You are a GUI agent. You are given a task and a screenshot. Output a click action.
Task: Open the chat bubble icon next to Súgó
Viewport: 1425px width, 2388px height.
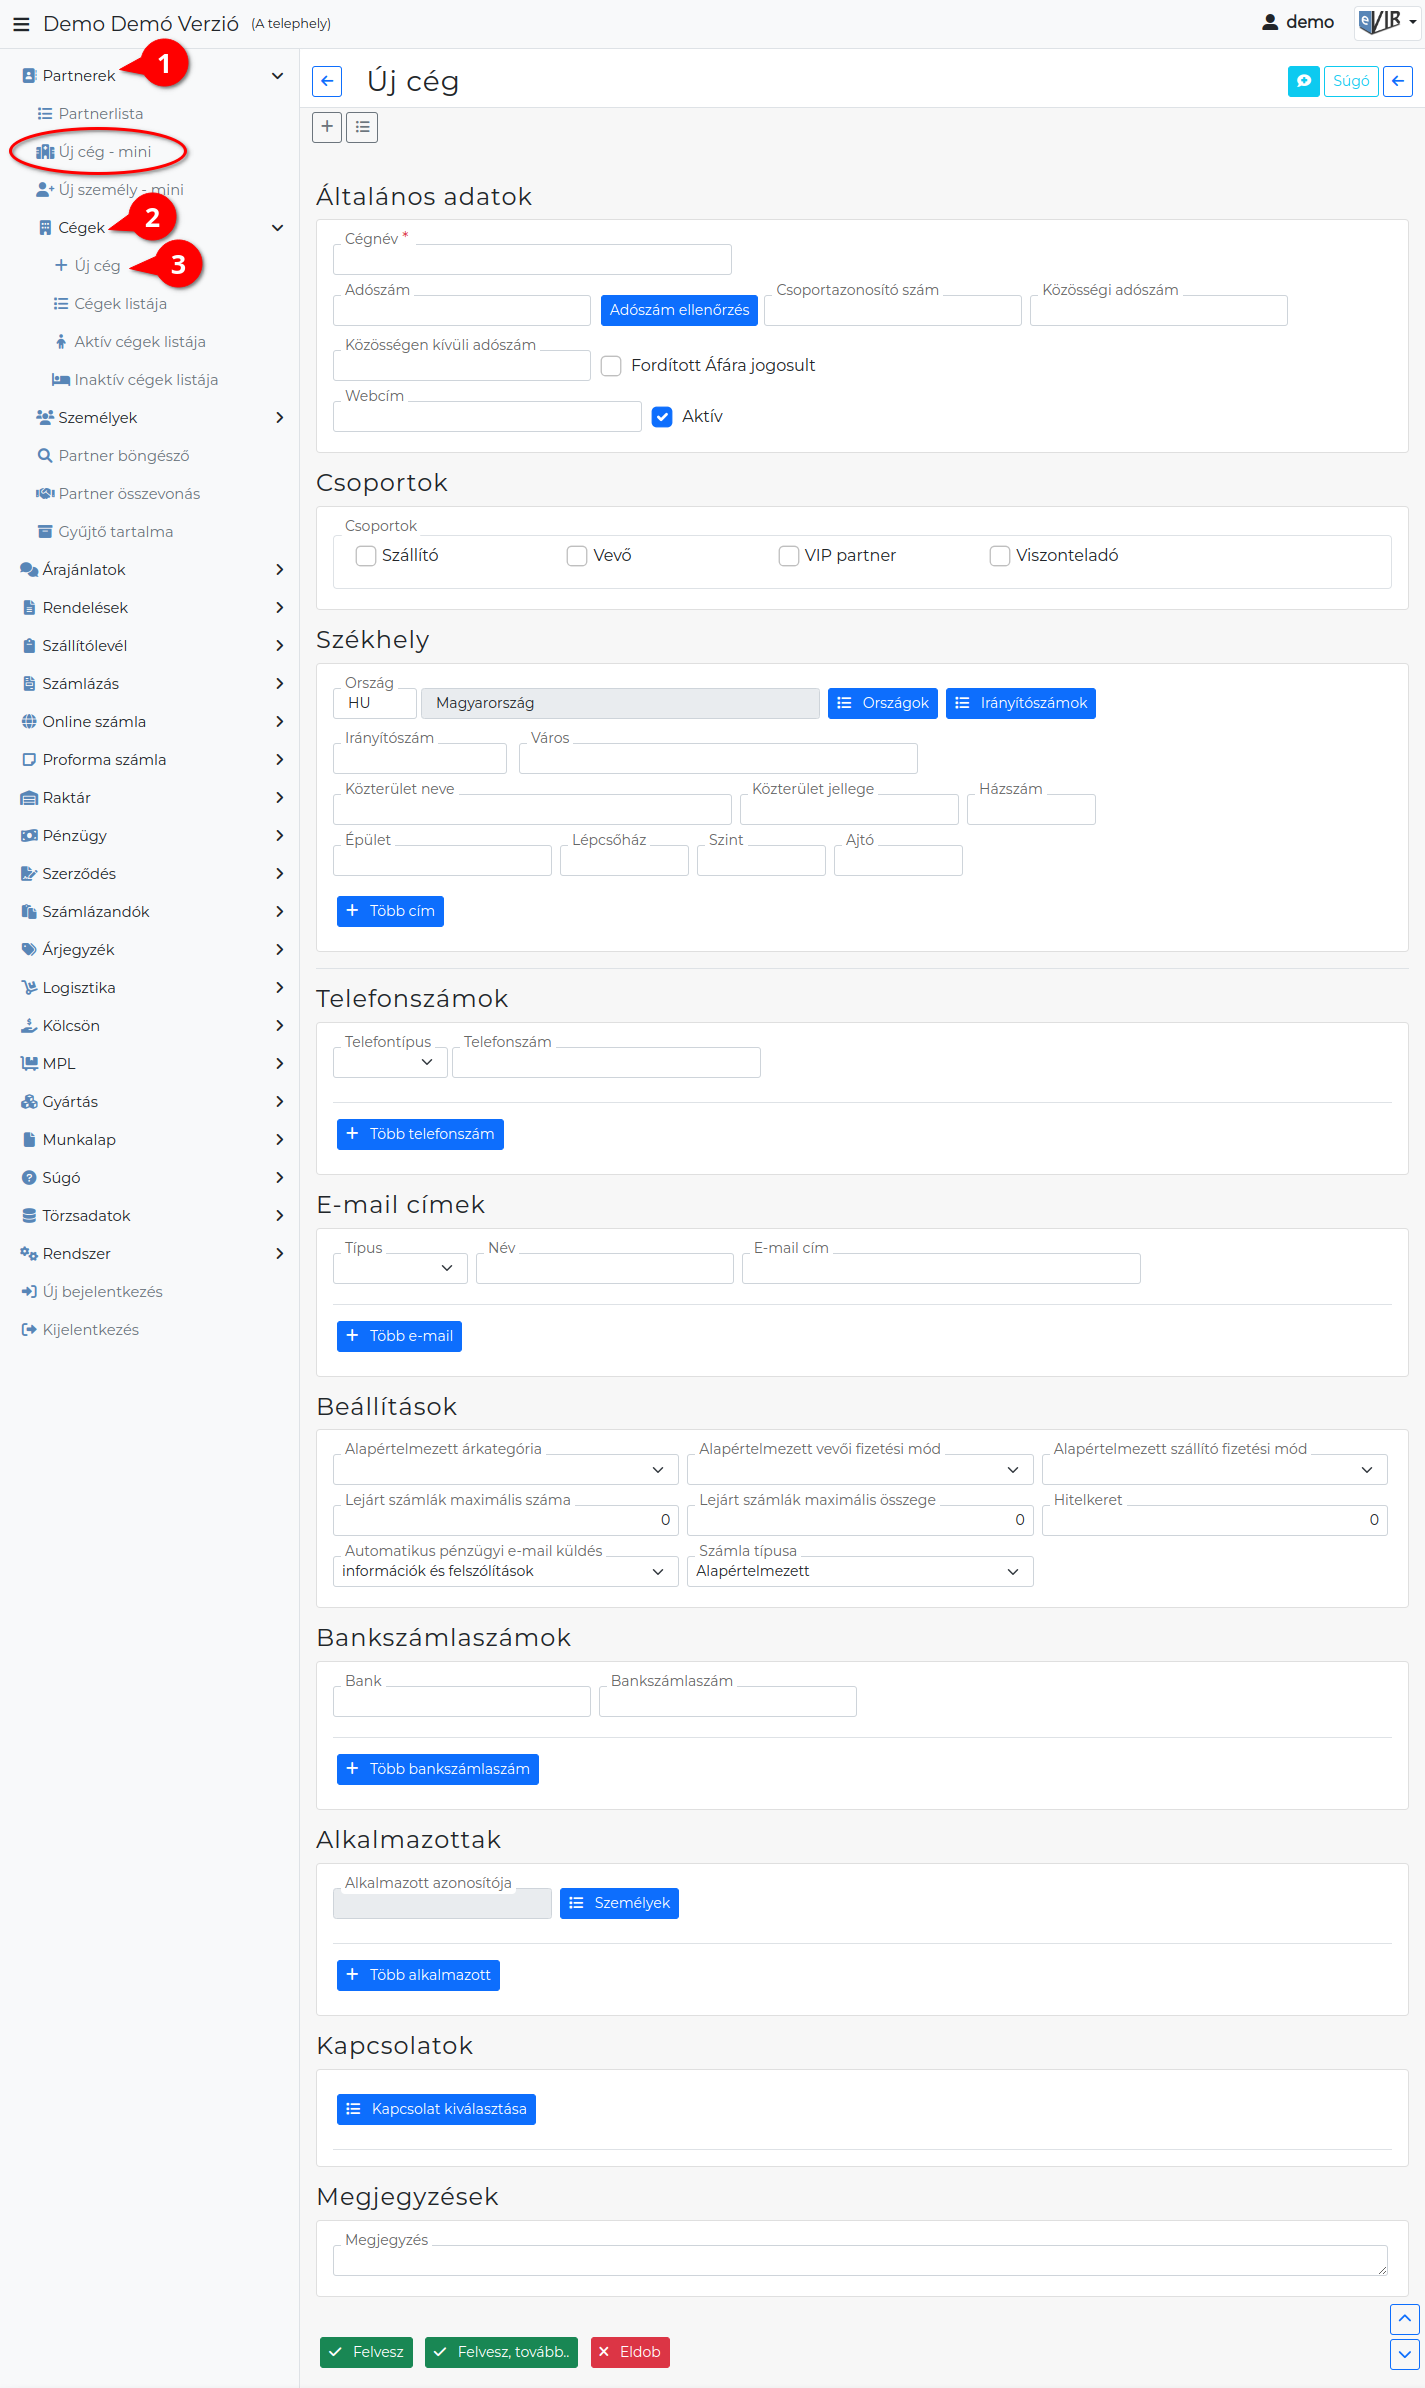(x=1303, y=81)
